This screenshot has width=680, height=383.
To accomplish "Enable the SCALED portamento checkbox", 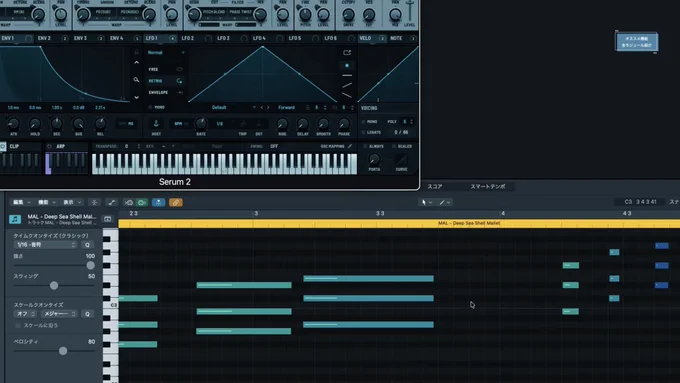I will pyautogui.click(x=394, y=146).
